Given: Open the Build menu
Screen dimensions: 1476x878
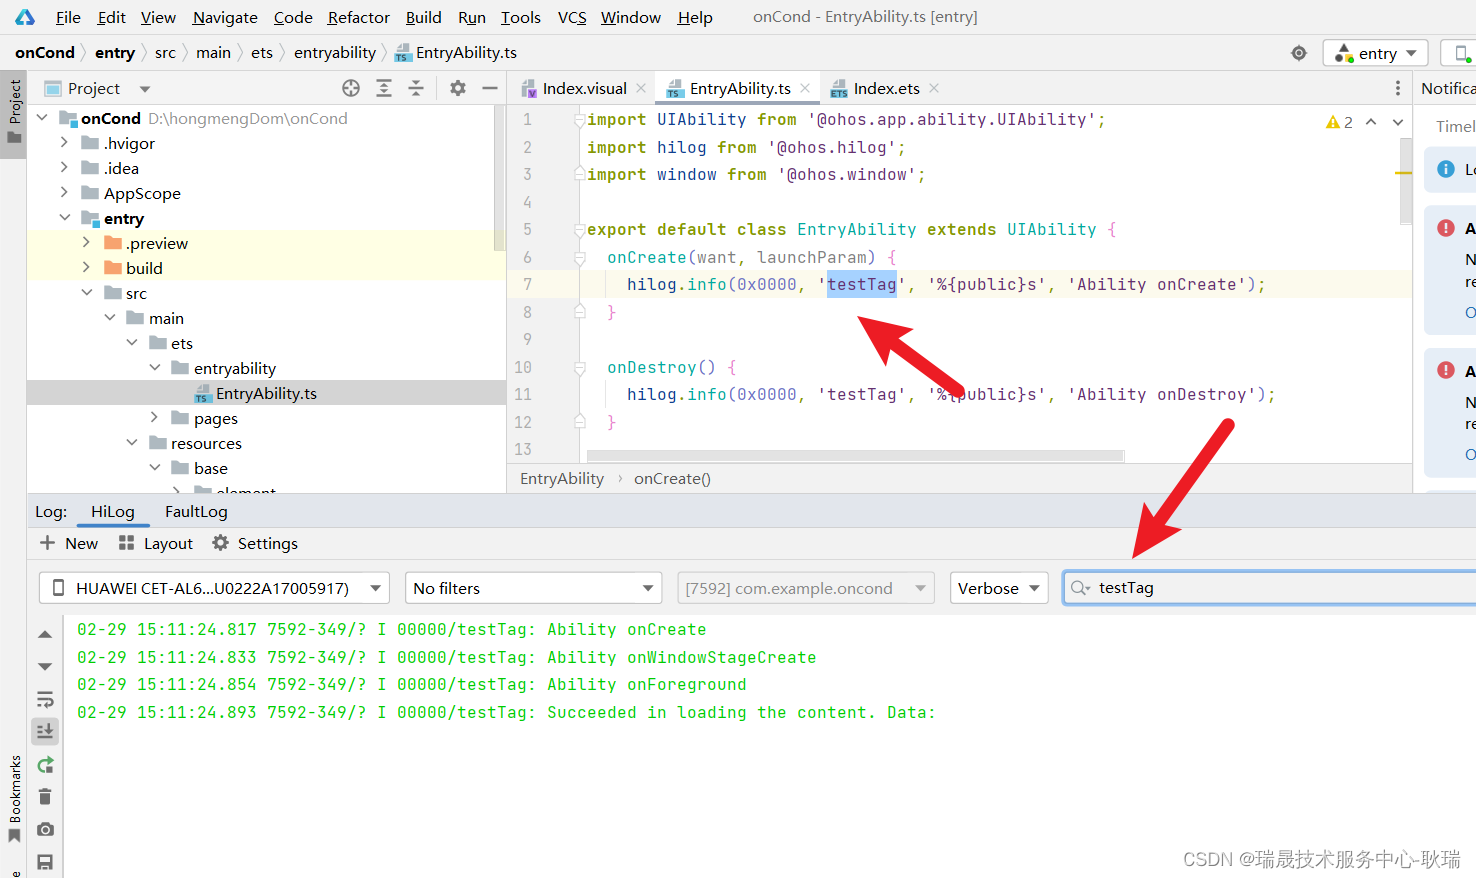Looking at the screenshot, I should tap(423, 17).
